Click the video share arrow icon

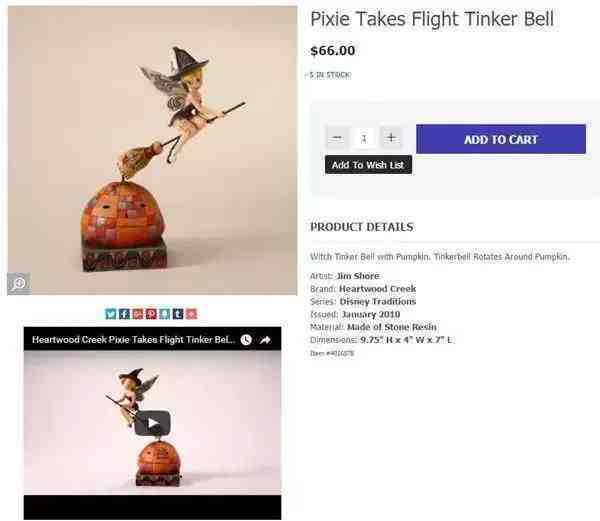click(x=265, y=340)
